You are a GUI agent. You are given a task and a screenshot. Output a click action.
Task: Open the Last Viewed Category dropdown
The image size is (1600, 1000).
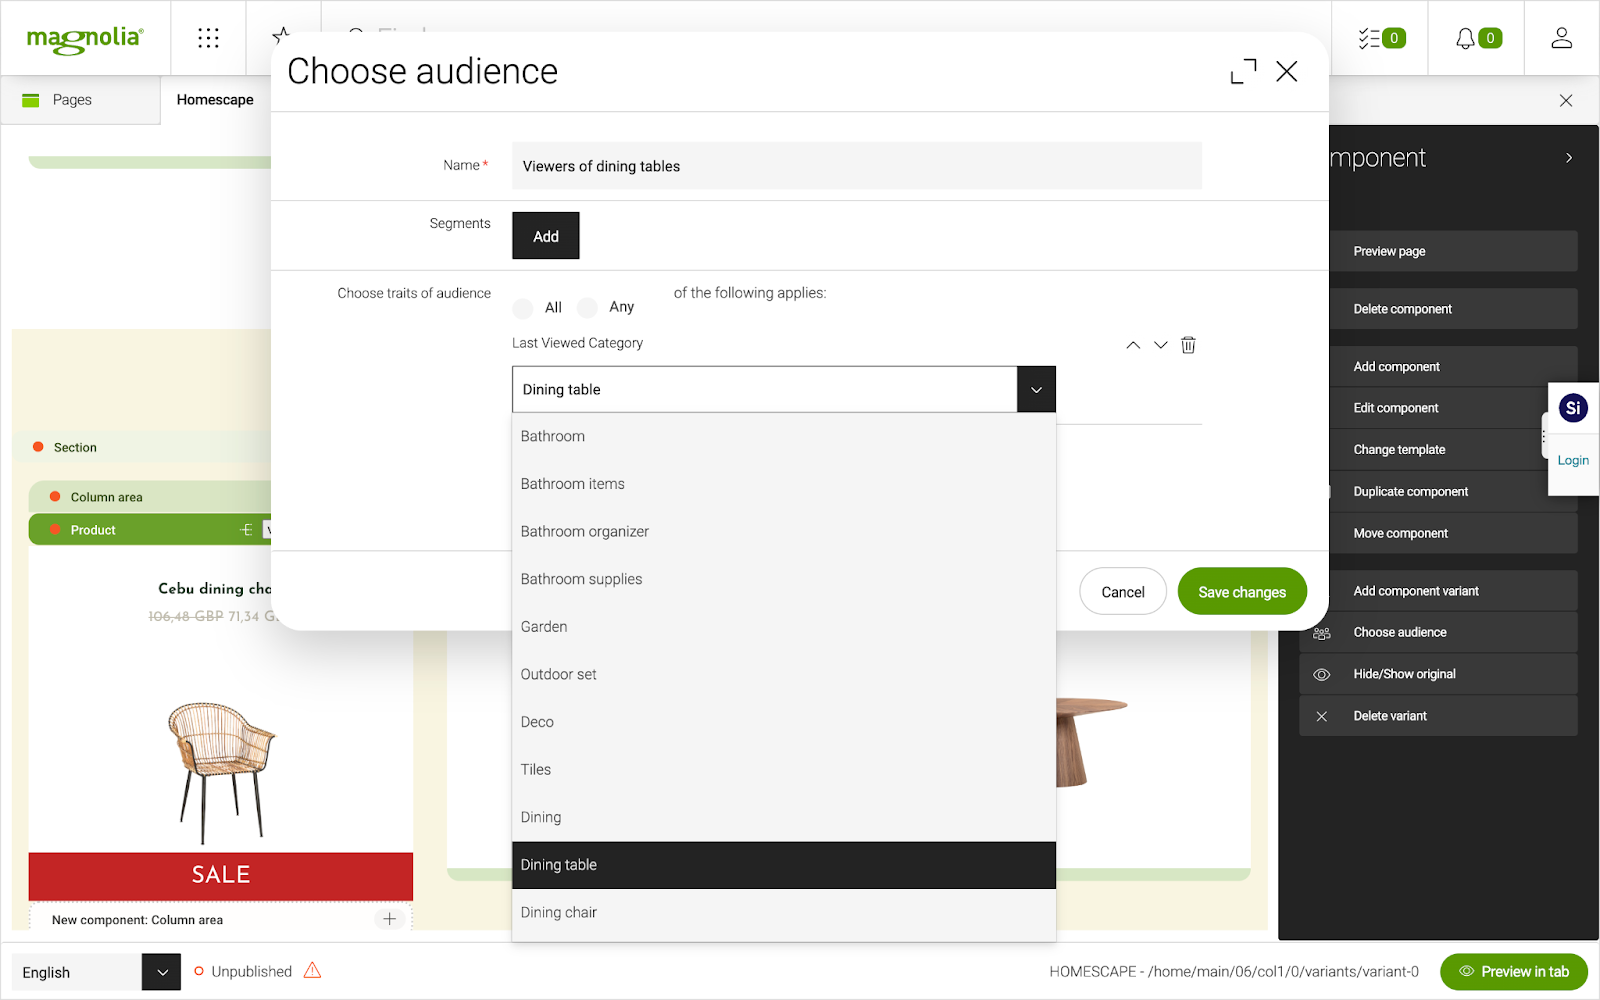pos(1036,389)
